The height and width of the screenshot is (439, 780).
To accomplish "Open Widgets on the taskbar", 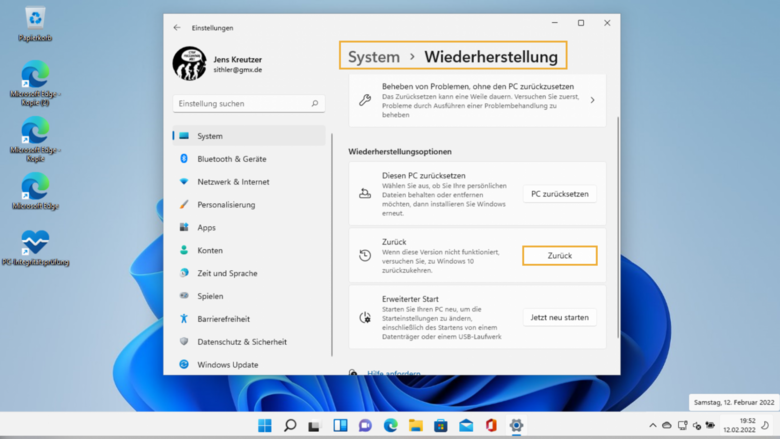I will [340, 426].
